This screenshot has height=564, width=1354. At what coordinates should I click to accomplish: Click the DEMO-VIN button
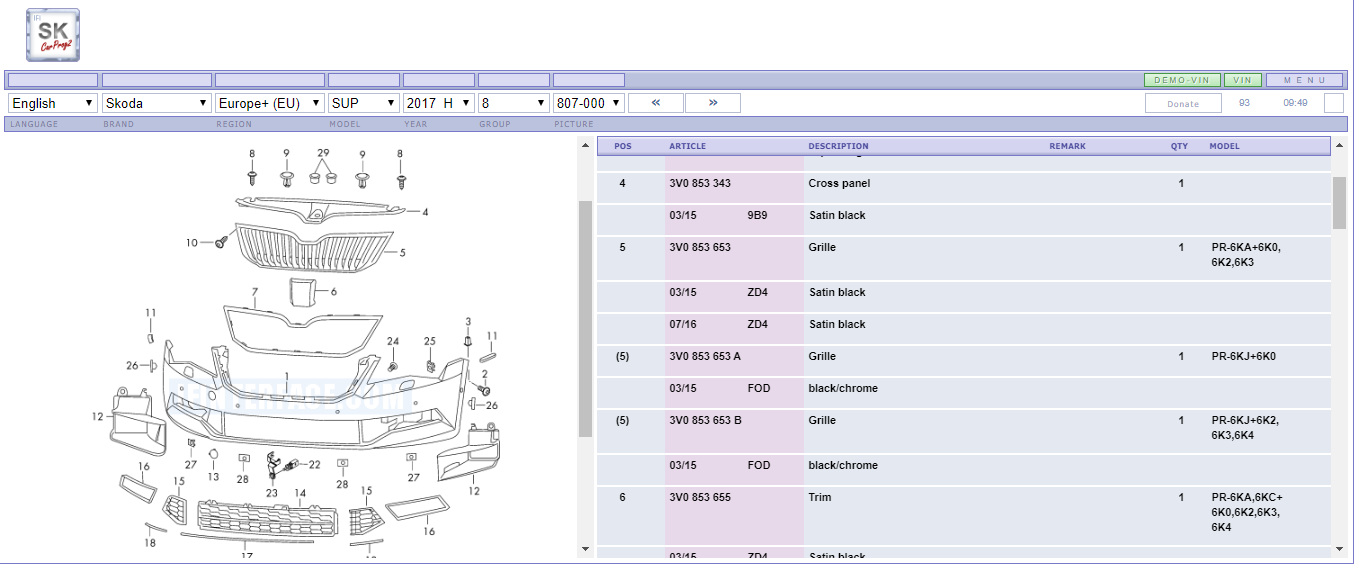(x=1182, y=80)
